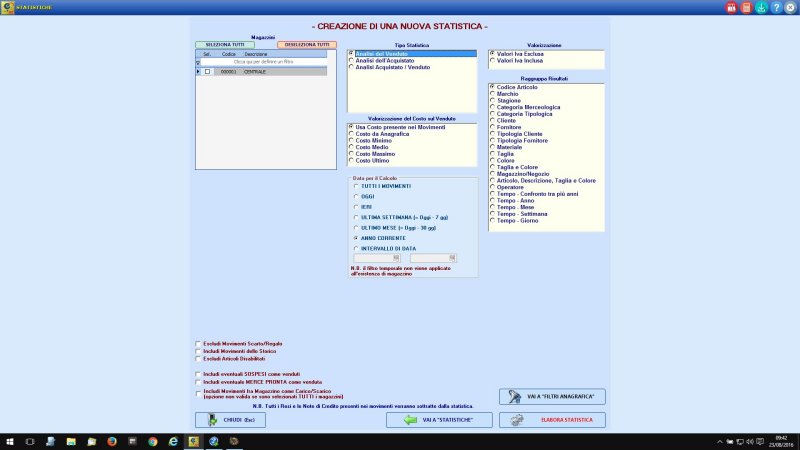Choose Analisi Acquistato / Venduto statistic type
The image size is (800, 450).
pos(350,67)
